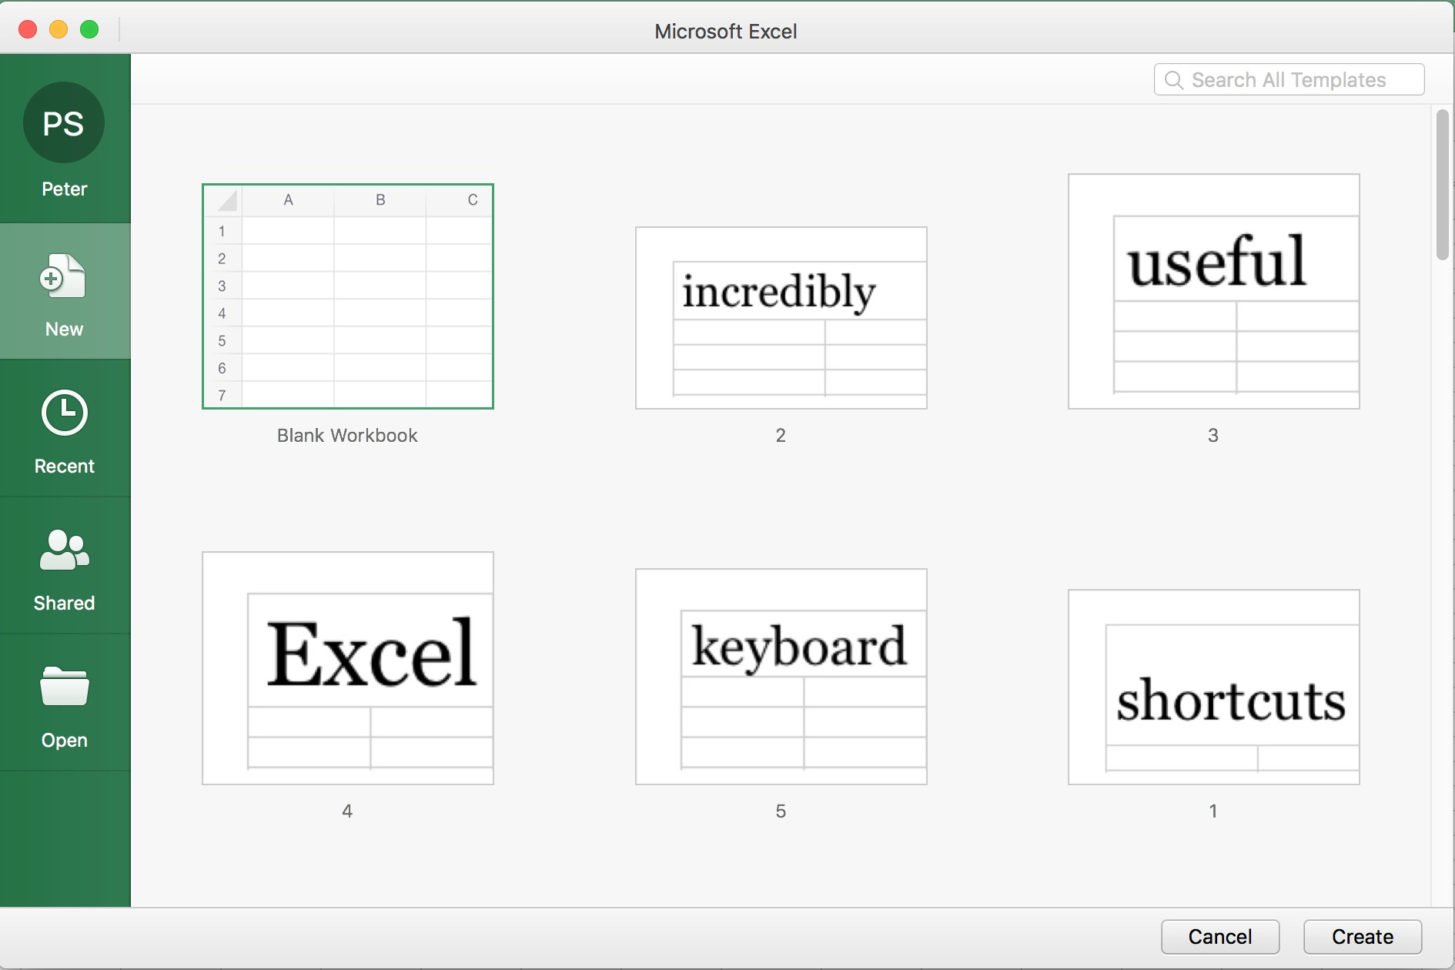The image size is (1455, 970).
Task: Click the 'Blank Workbook' caption text
Action: pyautogui.click(x=347, y=435)
